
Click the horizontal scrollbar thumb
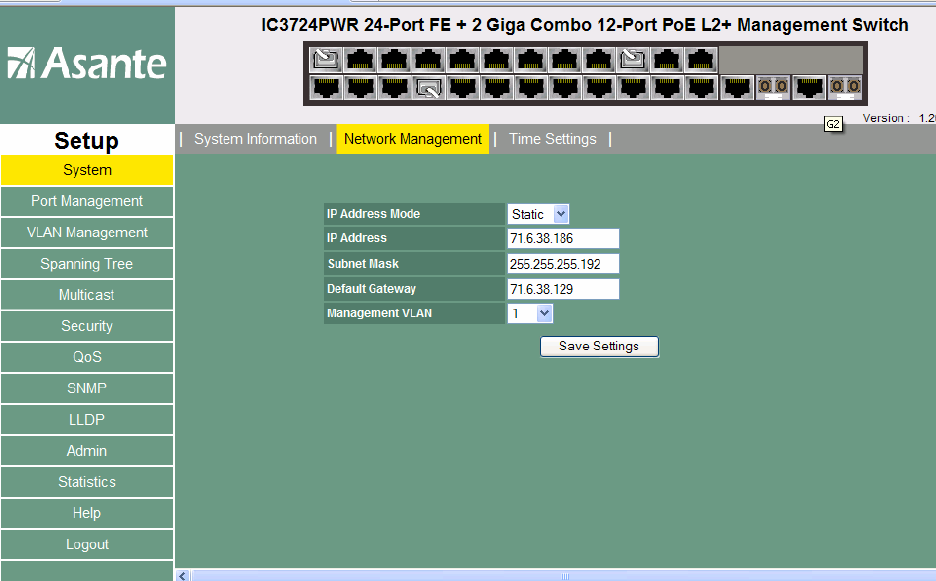tap(564, 576)
